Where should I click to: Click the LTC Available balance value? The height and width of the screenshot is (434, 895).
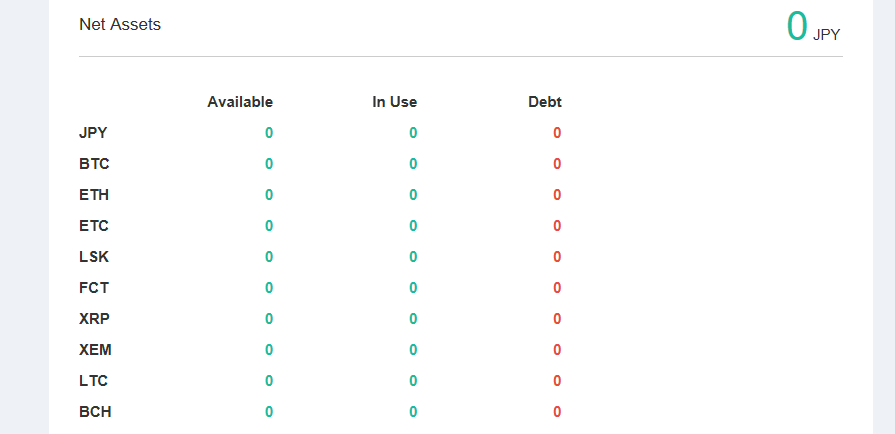(269, 381)
